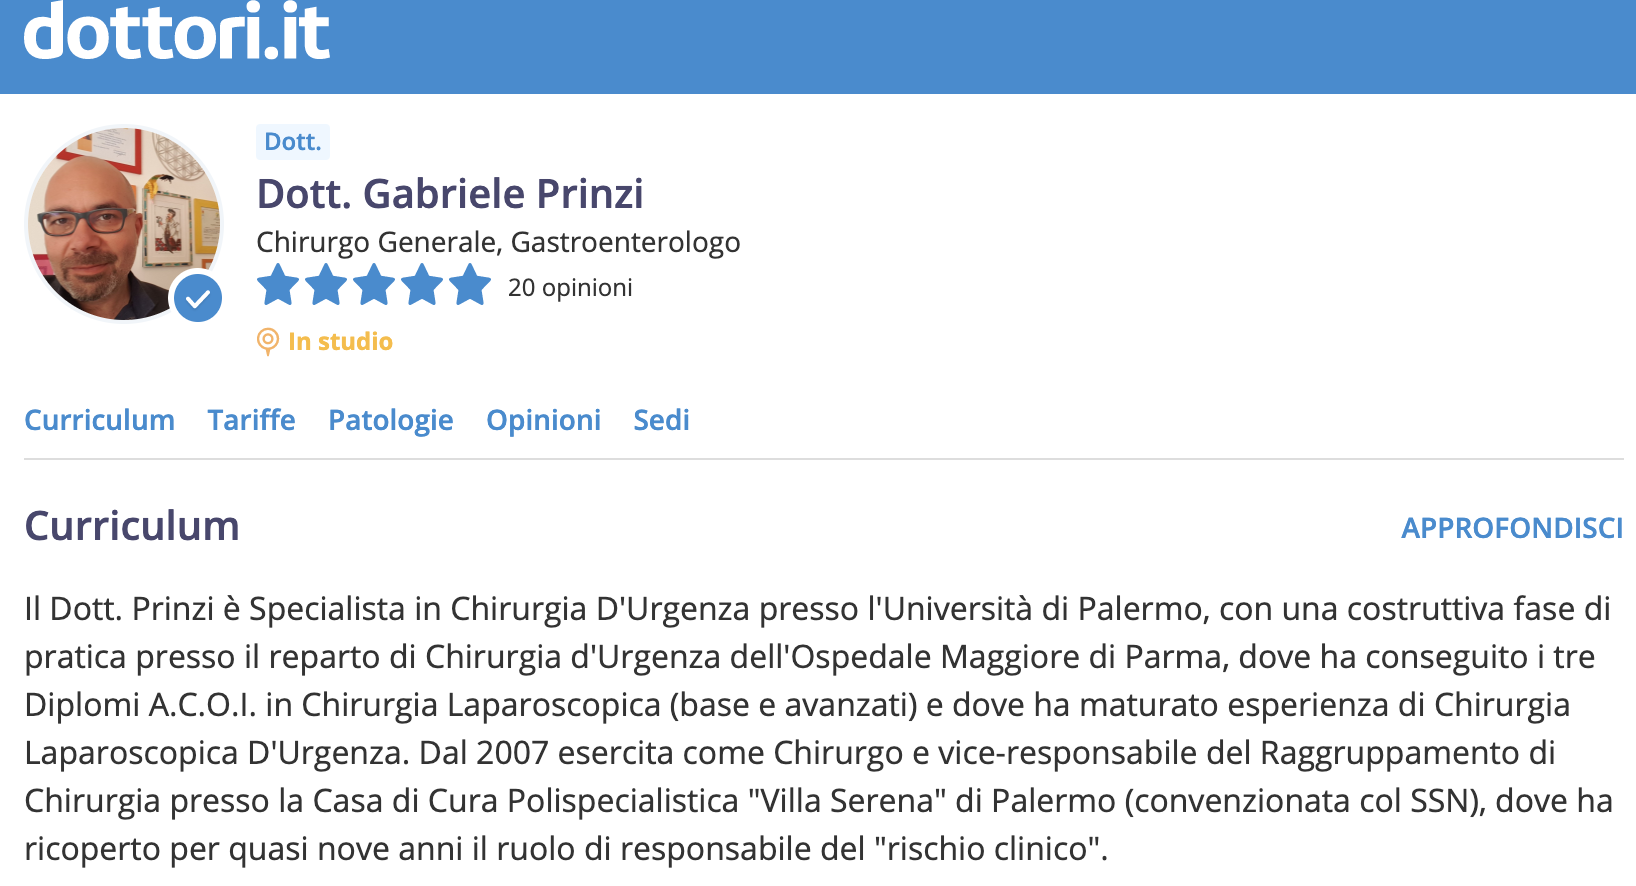Switch to the Curriculum tab
The image size is (1636, 886).
[x=100, y=420]
